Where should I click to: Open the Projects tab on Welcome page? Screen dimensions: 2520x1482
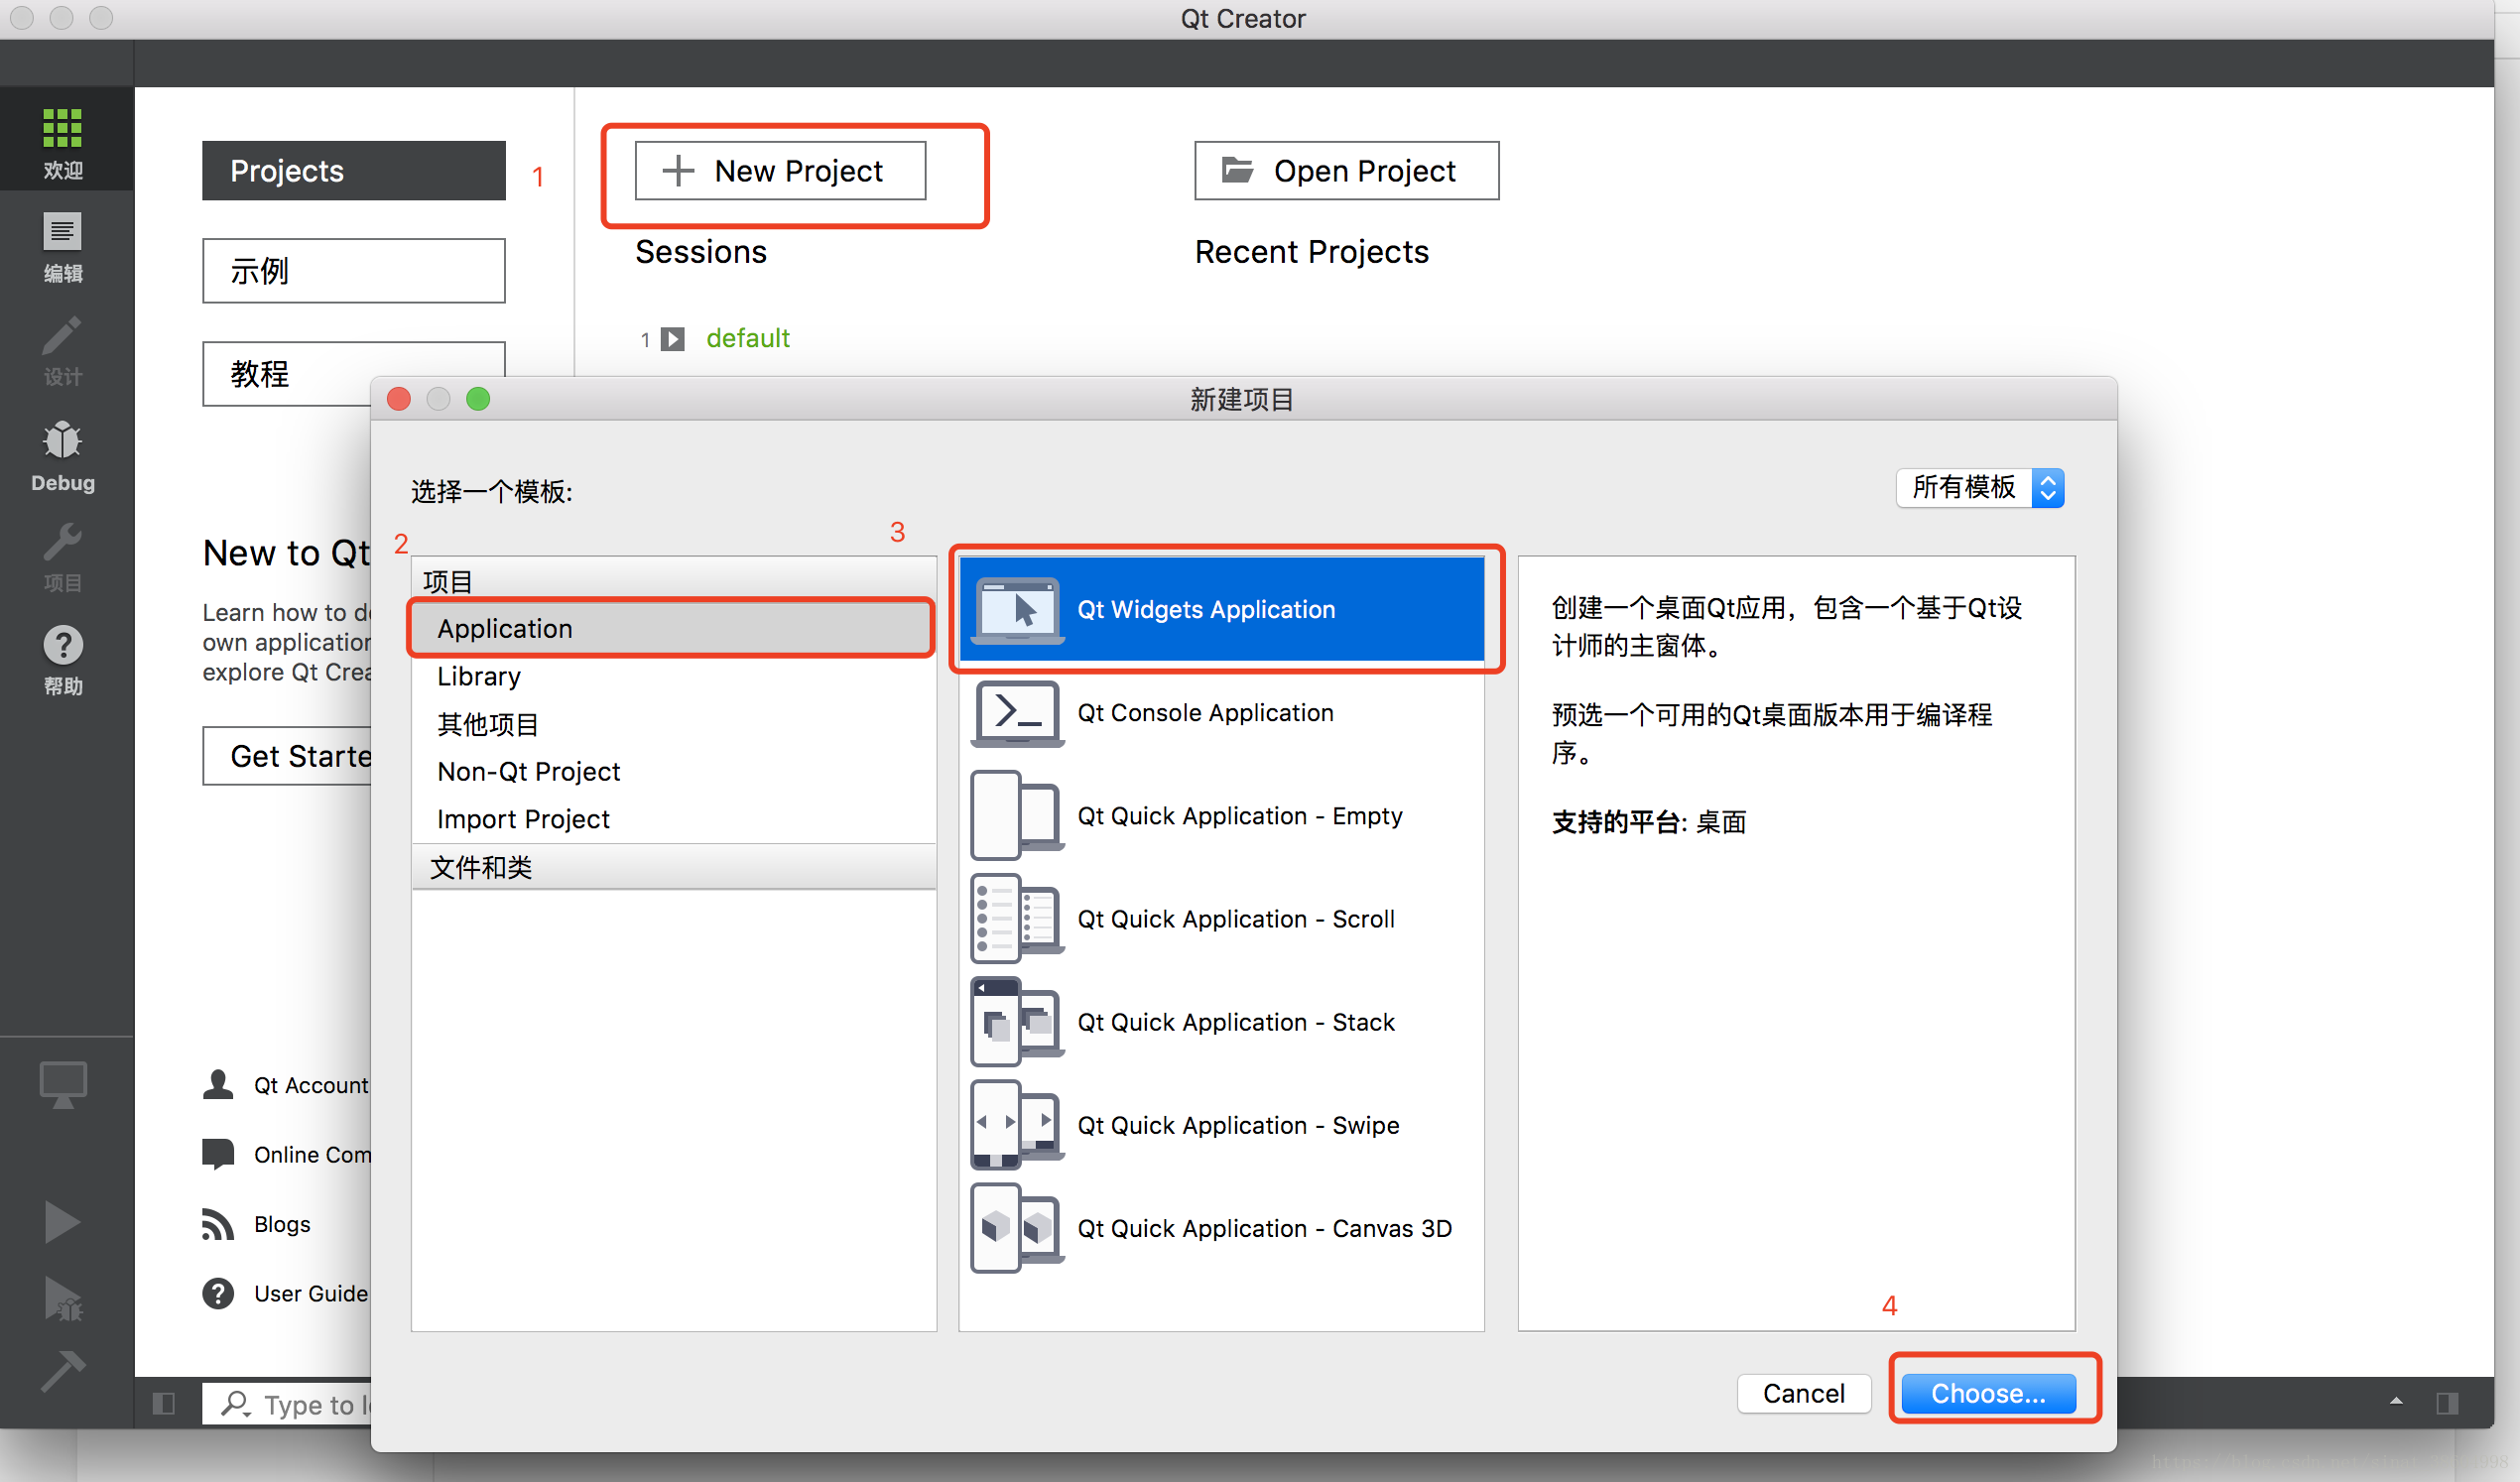coord(353,170)
